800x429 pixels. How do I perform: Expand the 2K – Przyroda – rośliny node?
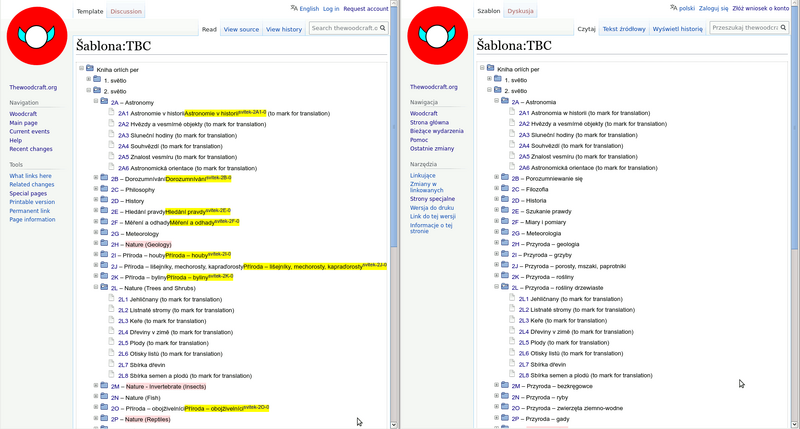pos(496,275)
